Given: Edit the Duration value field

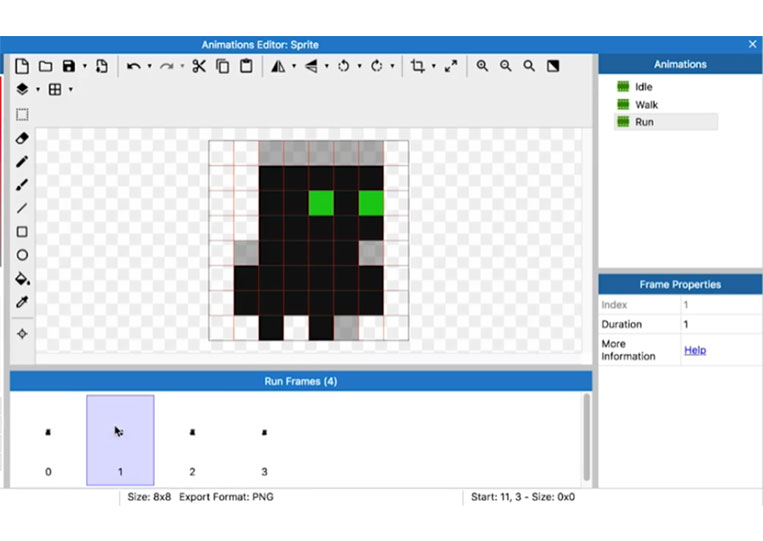Looking at the screenshot, I should point(721,324).
